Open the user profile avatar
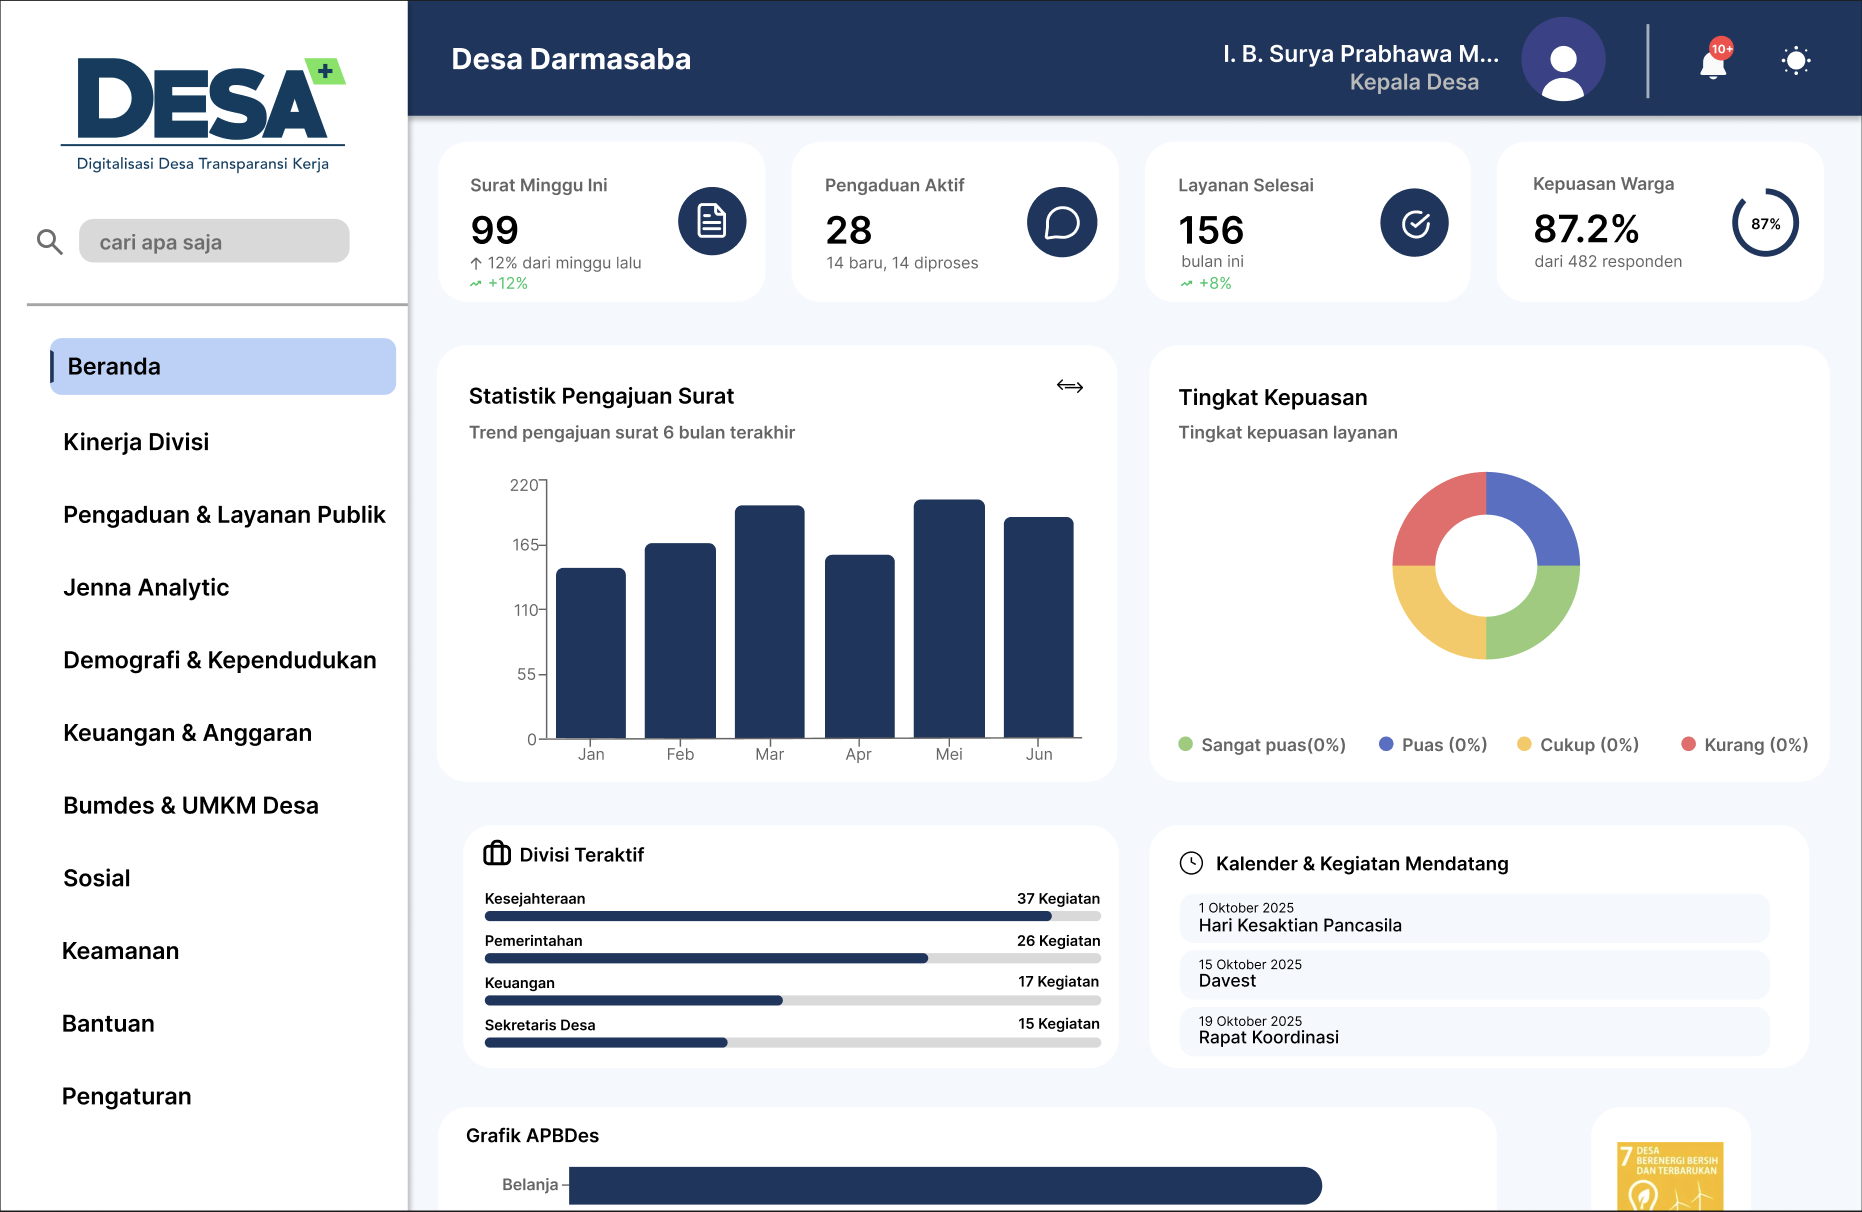The image size is (1862, 1212). pyautogui.click(x=1563, y=60)
